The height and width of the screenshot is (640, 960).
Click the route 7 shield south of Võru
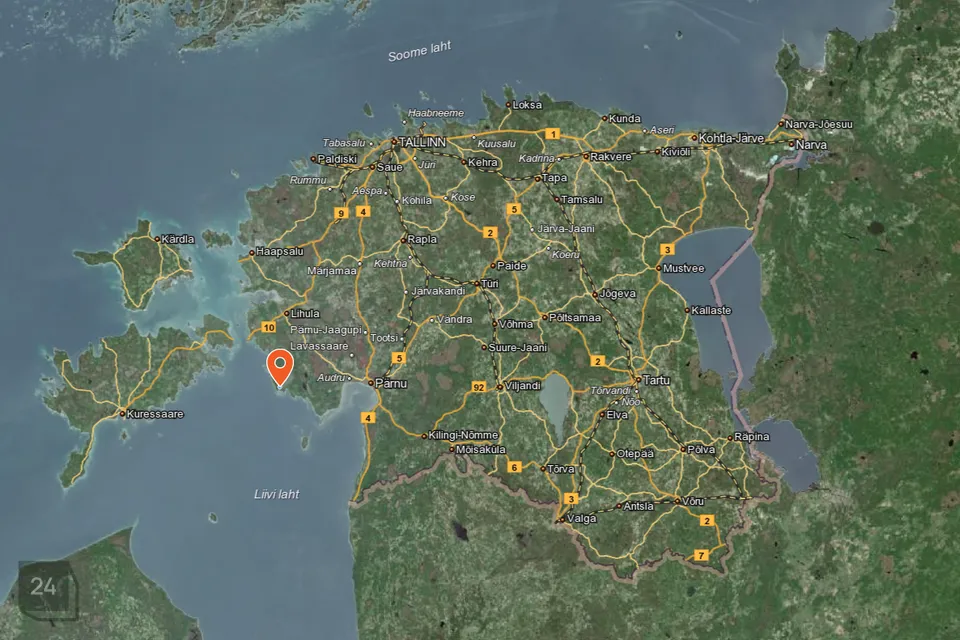coord(701,554)
